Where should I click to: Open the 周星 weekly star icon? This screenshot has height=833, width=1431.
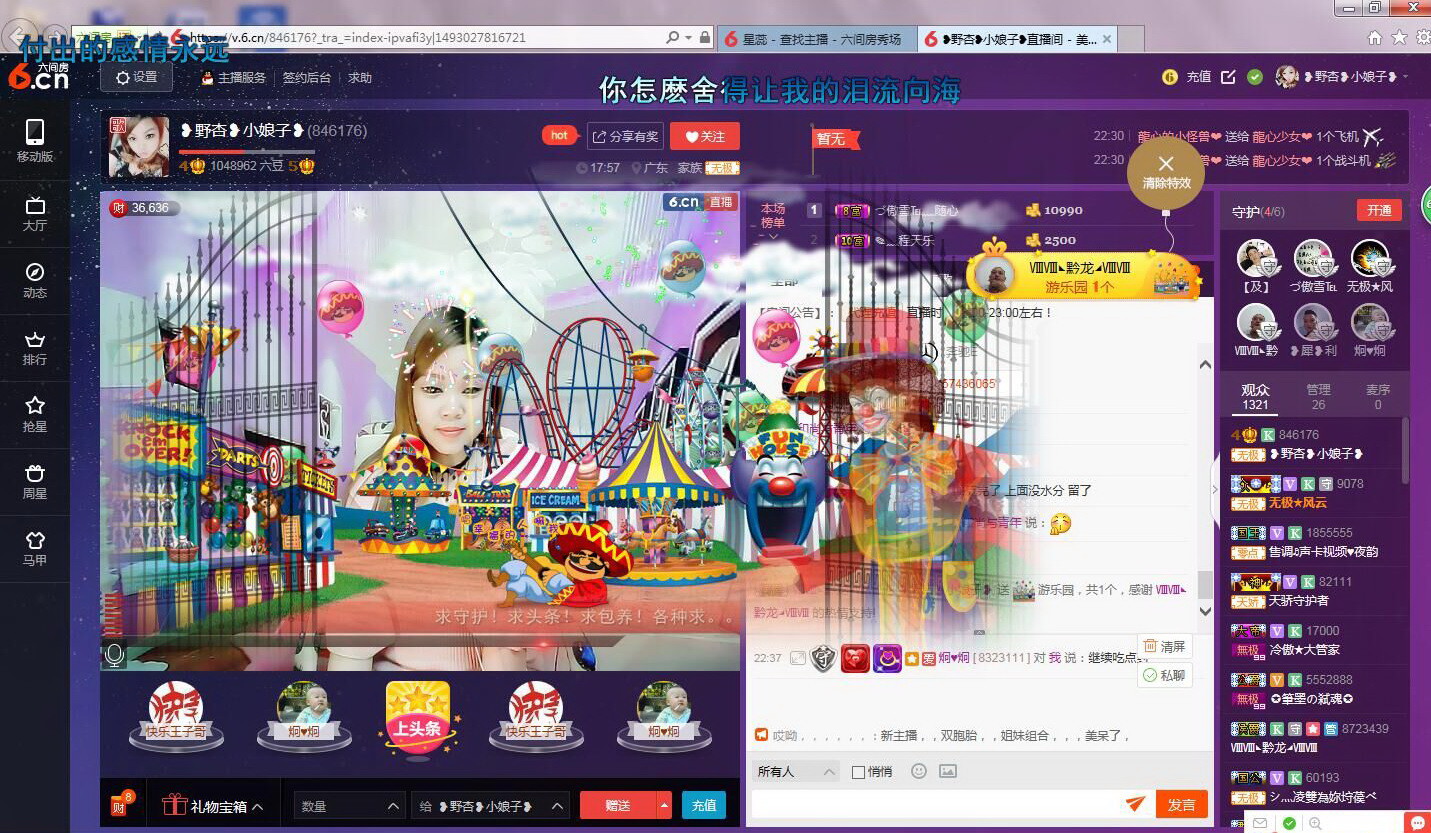pyautogui.click(x=35, y=482)
